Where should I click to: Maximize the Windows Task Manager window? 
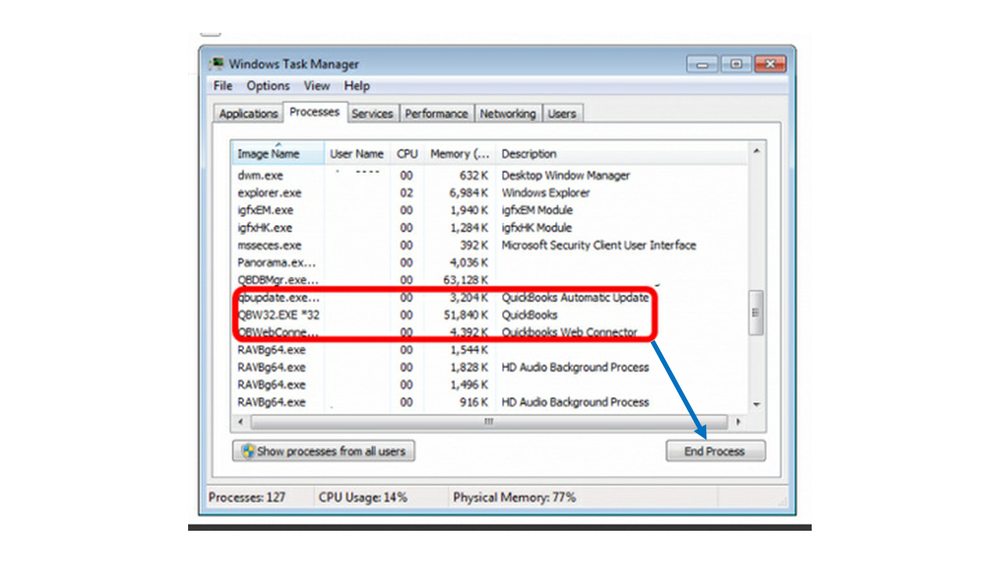pyautogui.click(x=736, y=64)
